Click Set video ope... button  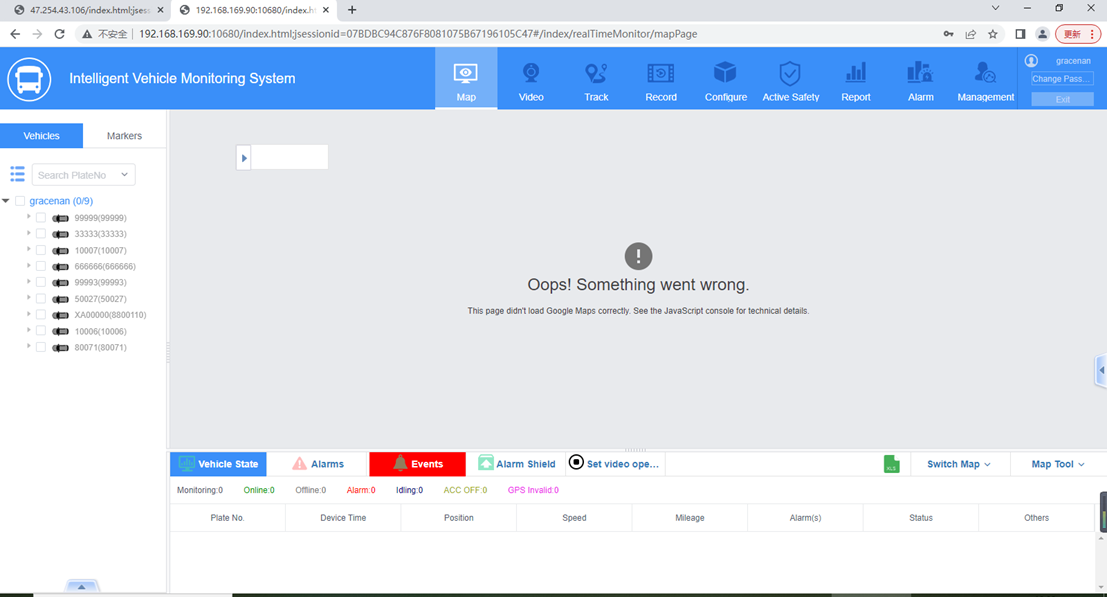(615, 463)
